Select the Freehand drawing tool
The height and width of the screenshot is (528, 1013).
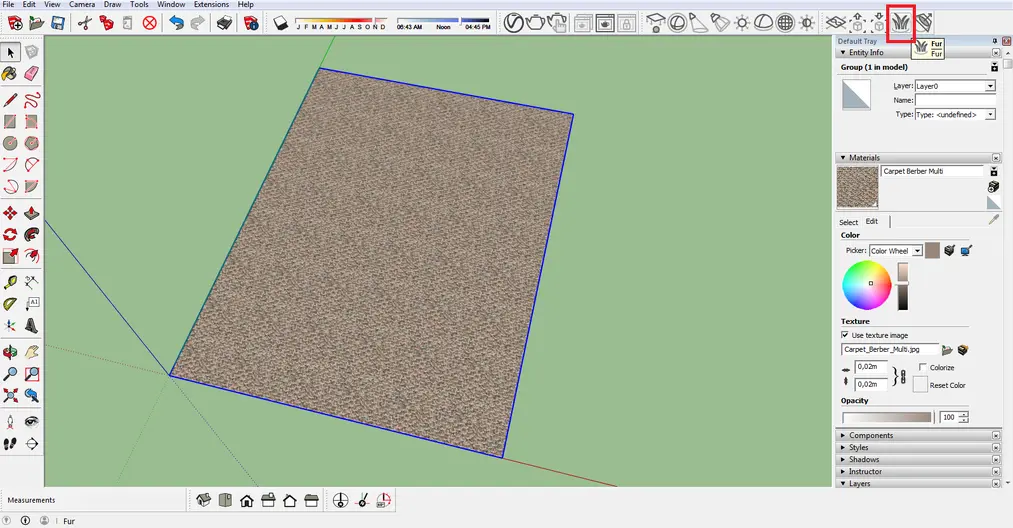(x=31, y=100)
